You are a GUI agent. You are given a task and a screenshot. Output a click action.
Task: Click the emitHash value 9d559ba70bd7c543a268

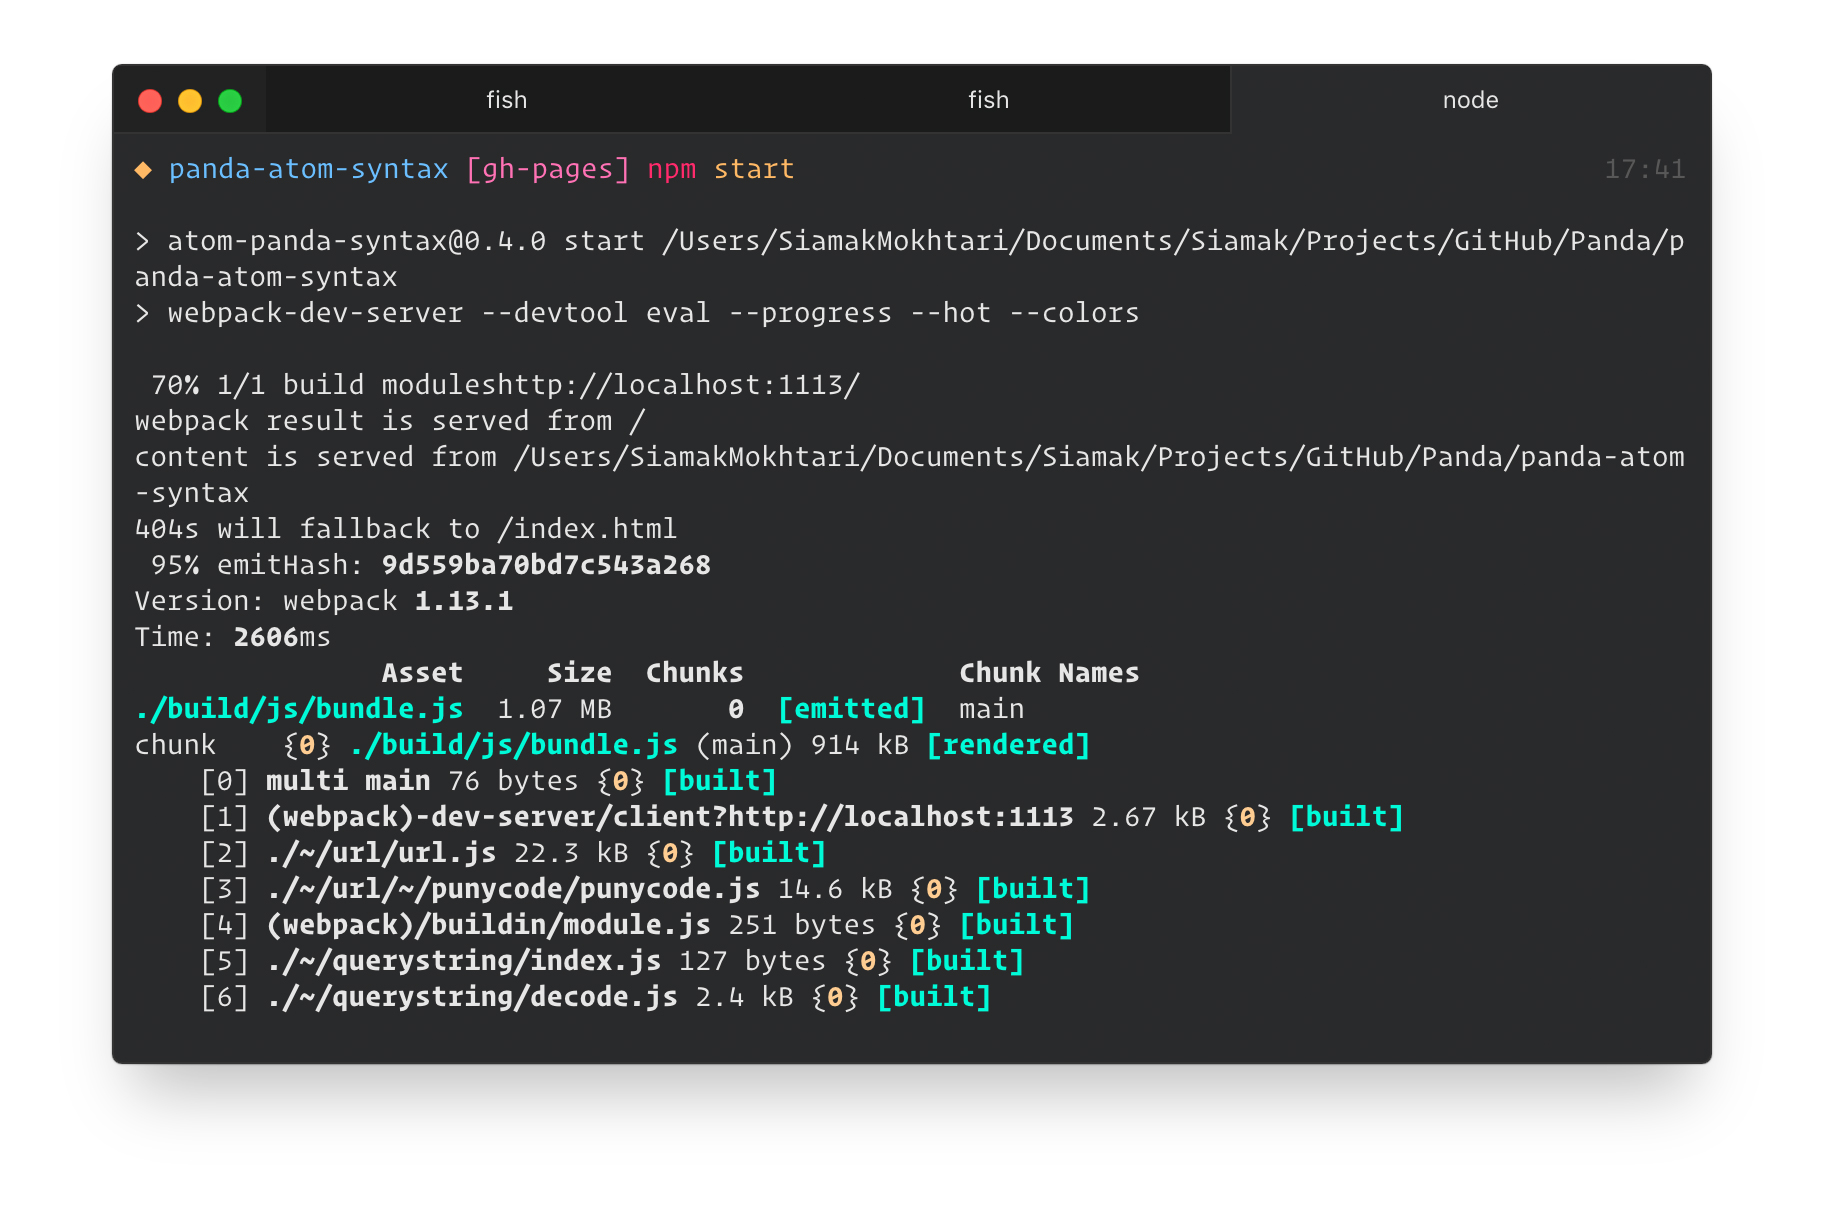pyautogui.click(x=546, y=565)
